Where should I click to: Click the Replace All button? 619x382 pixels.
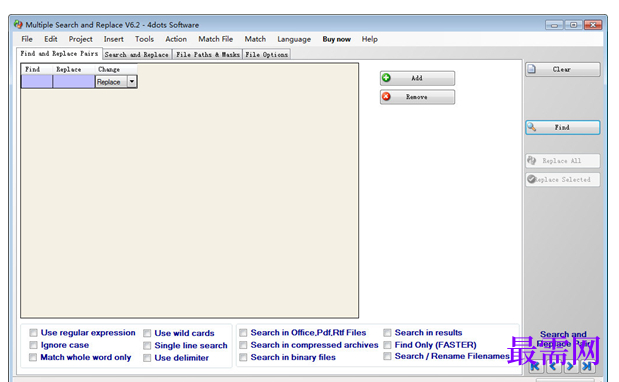pos(563,161)
